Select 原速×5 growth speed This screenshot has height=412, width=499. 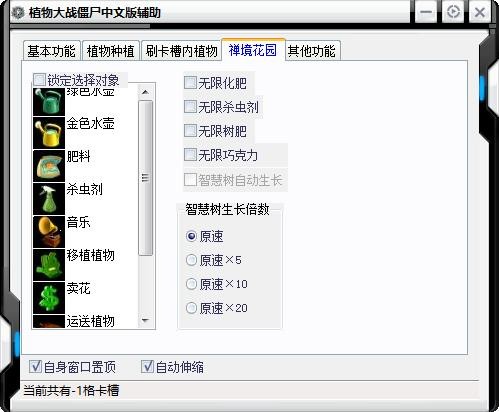(191, 260)
